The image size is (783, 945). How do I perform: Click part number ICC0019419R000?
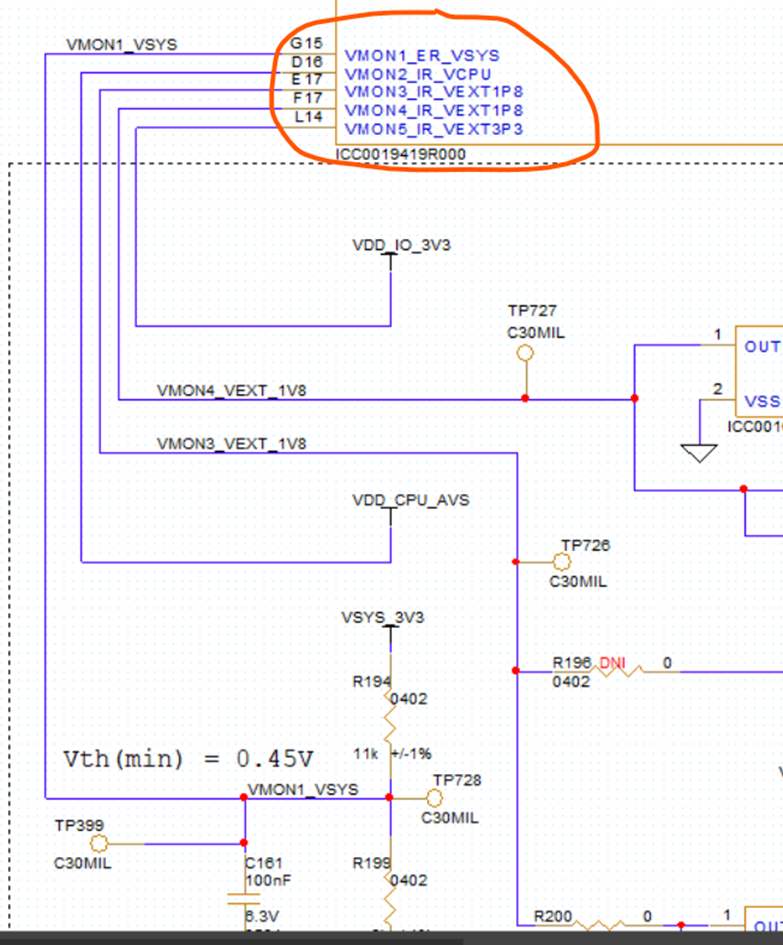(401, 154)
